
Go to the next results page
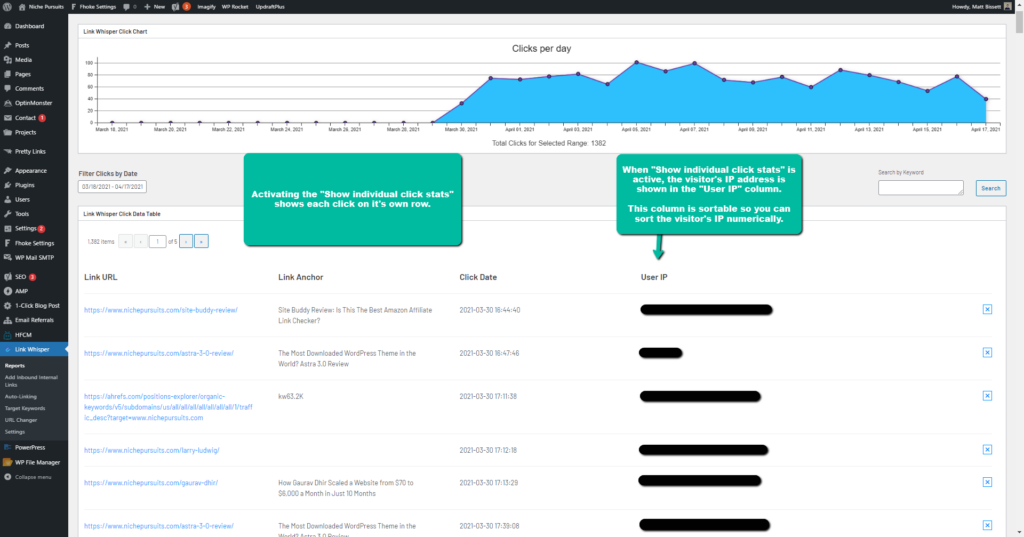click(186, 242)
